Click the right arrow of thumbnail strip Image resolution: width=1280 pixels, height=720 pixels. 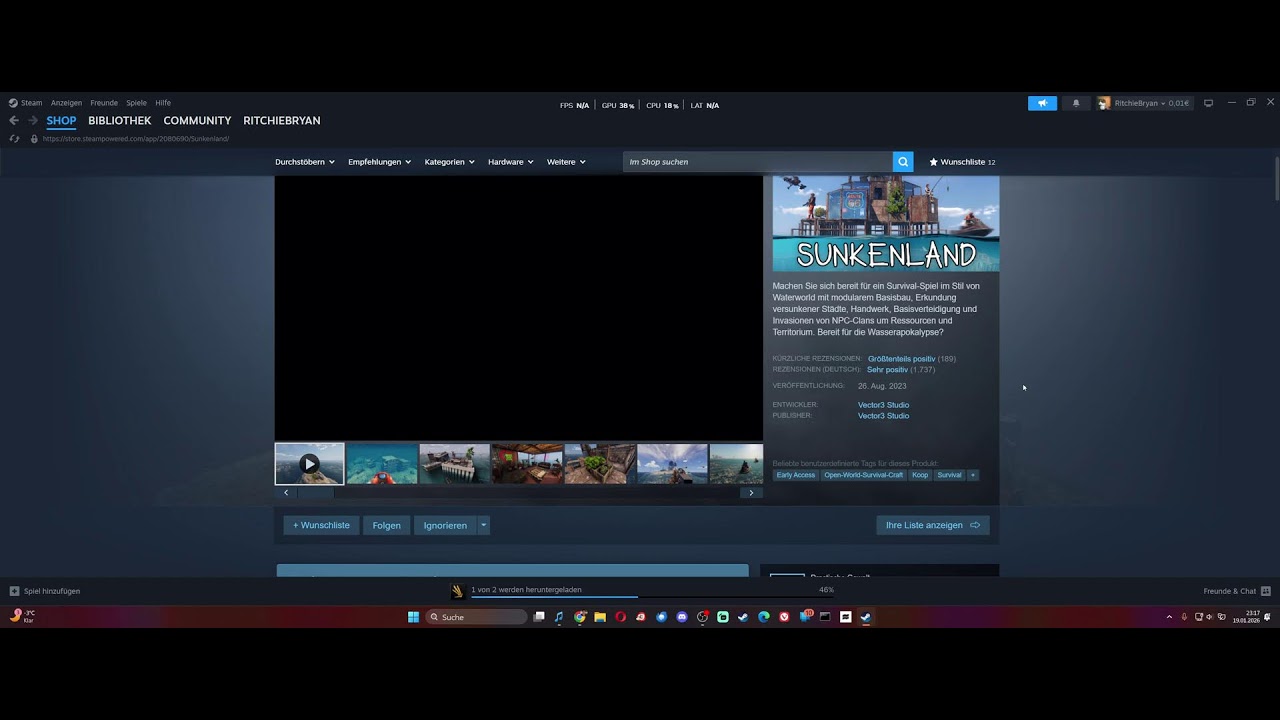(752, 493)
